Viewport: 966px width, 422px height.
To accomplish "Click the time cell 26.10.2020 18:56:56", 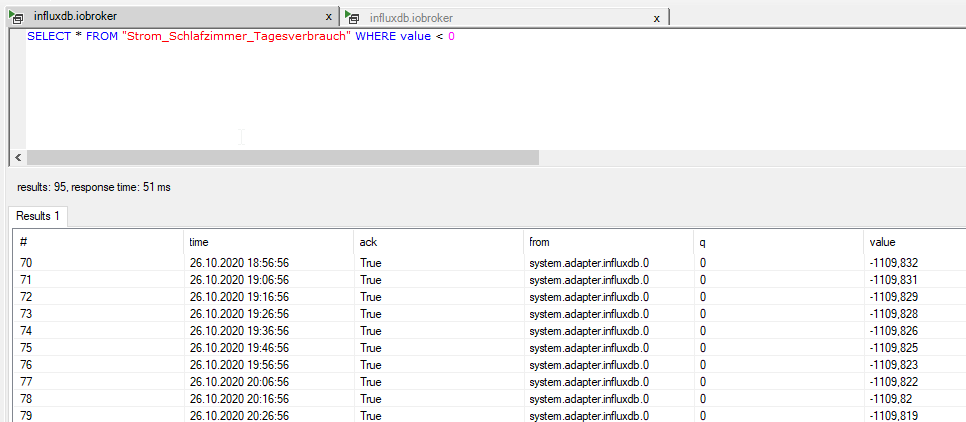I will click(240, 263).
